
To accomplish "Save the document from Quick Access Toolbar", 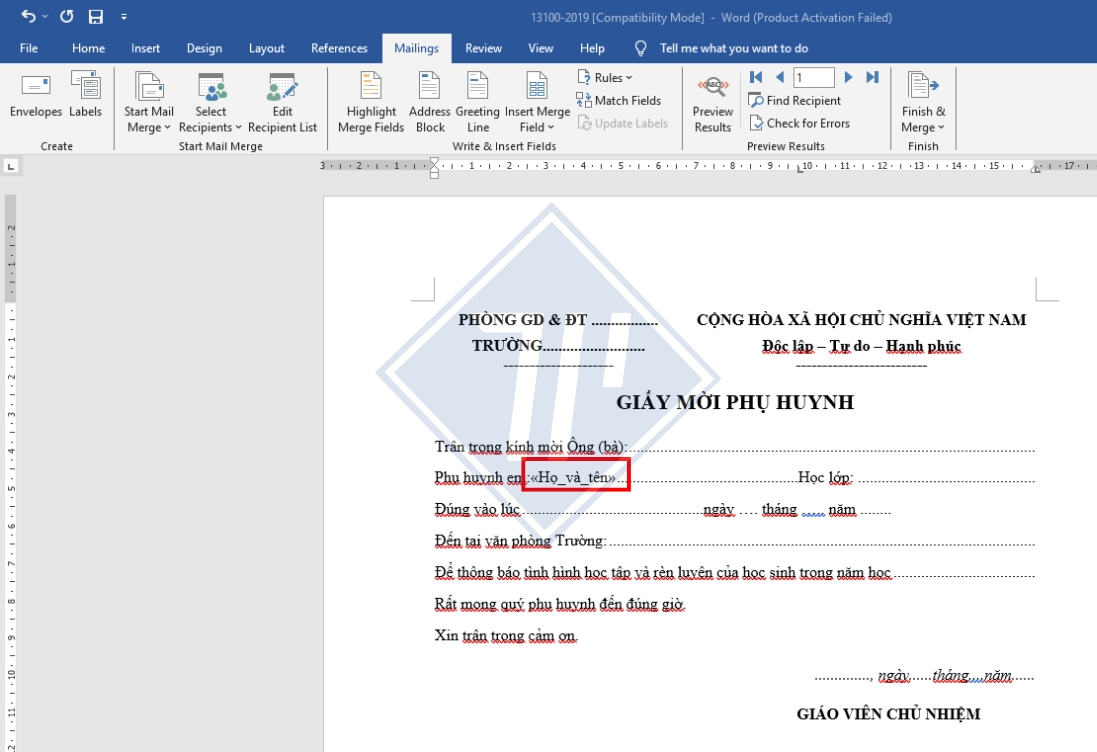I will 94,15.
